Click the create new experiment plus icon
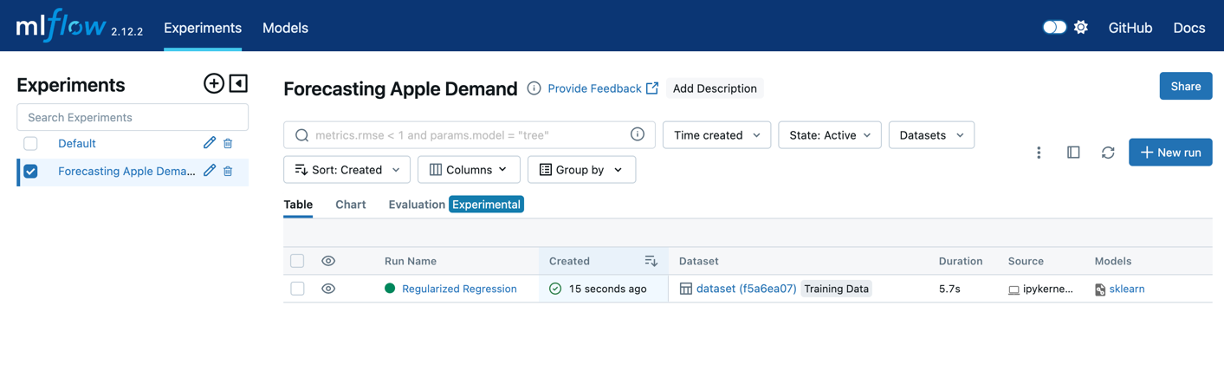This screenshot has width=1224, height=384. click(213, 84)
